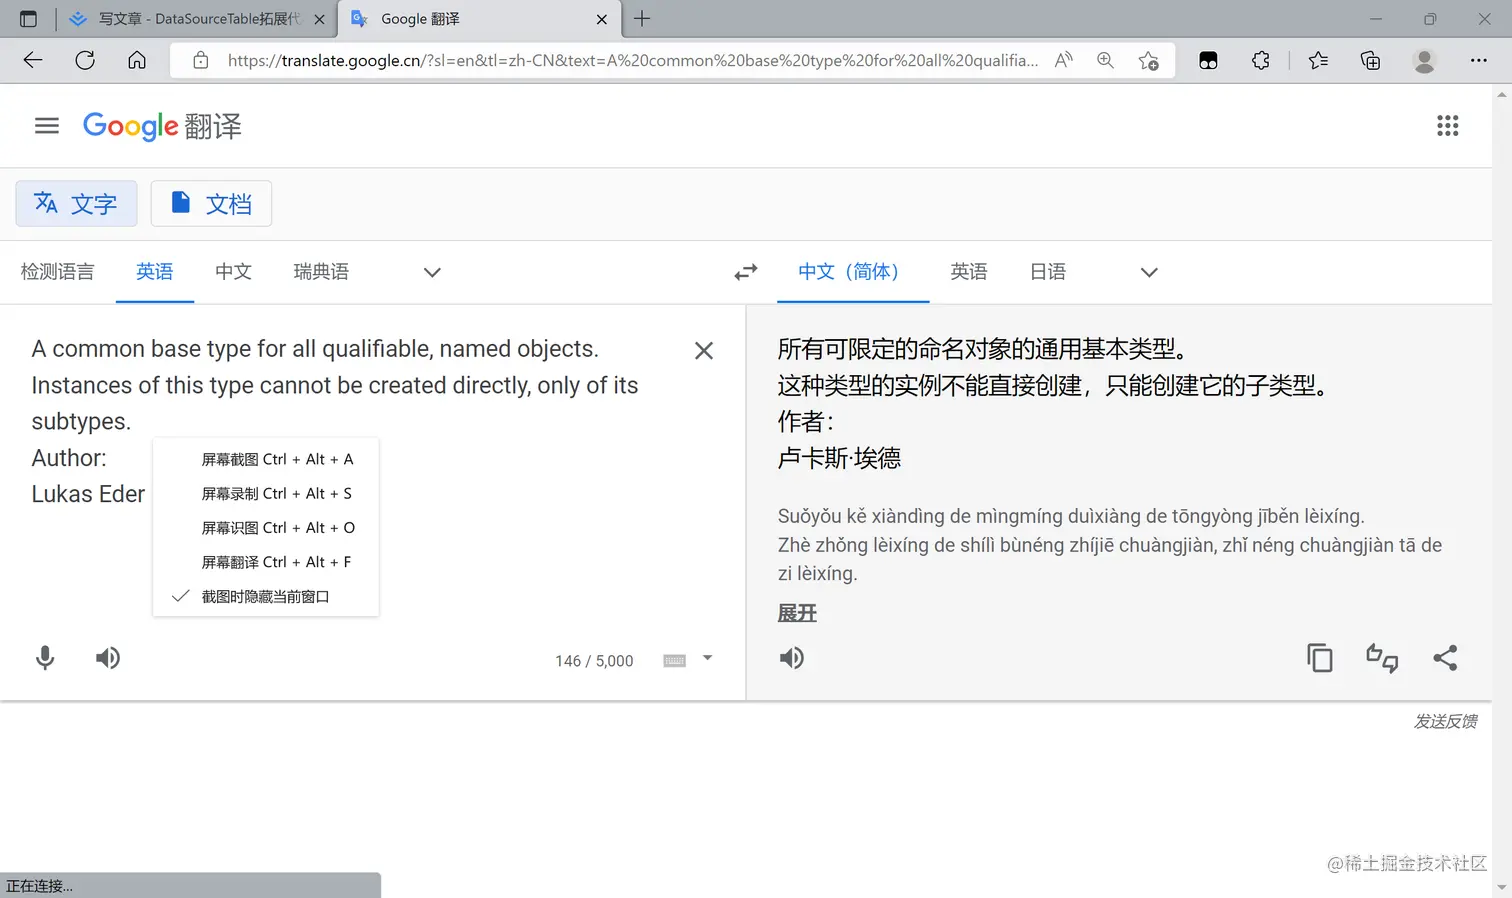Choose 屏幕翻译 Ctrl+Alt+F menu entry

[x=266, y=562]
